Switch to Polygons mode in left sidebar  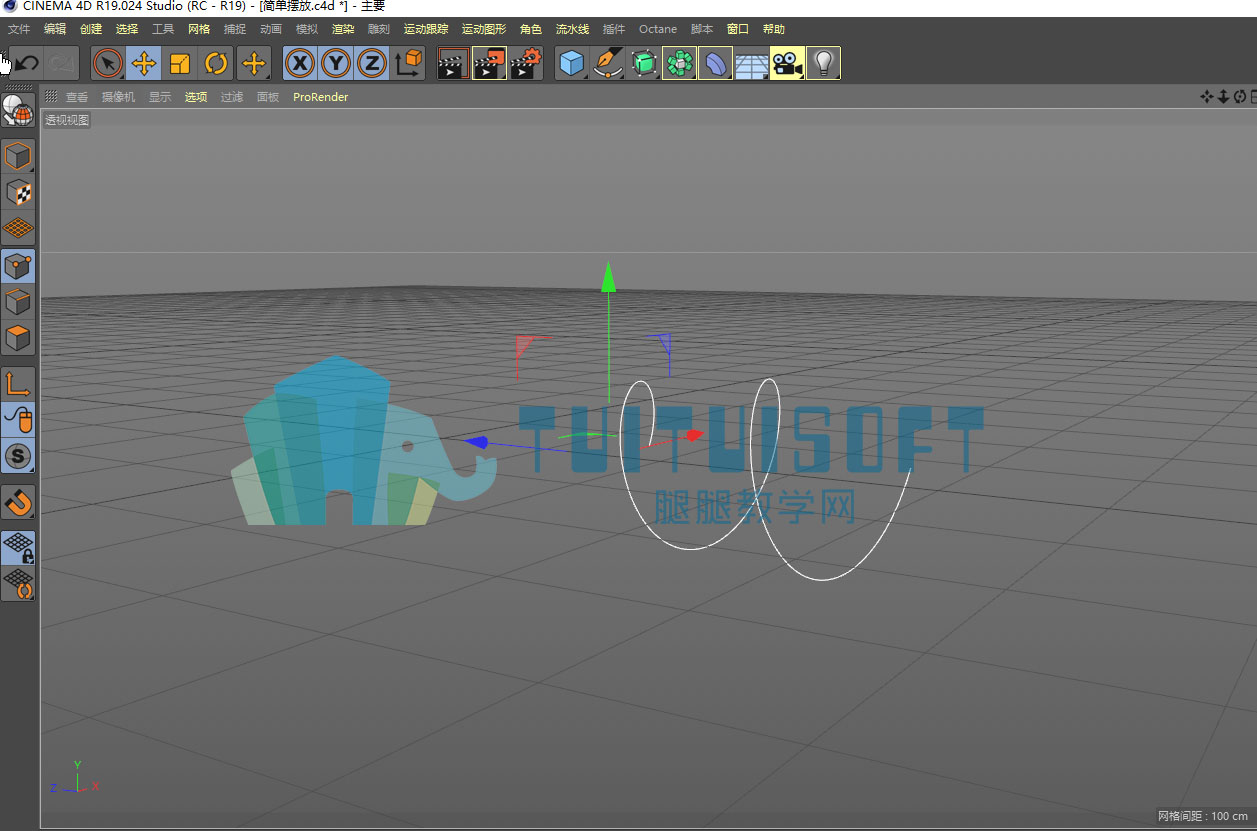18,338
